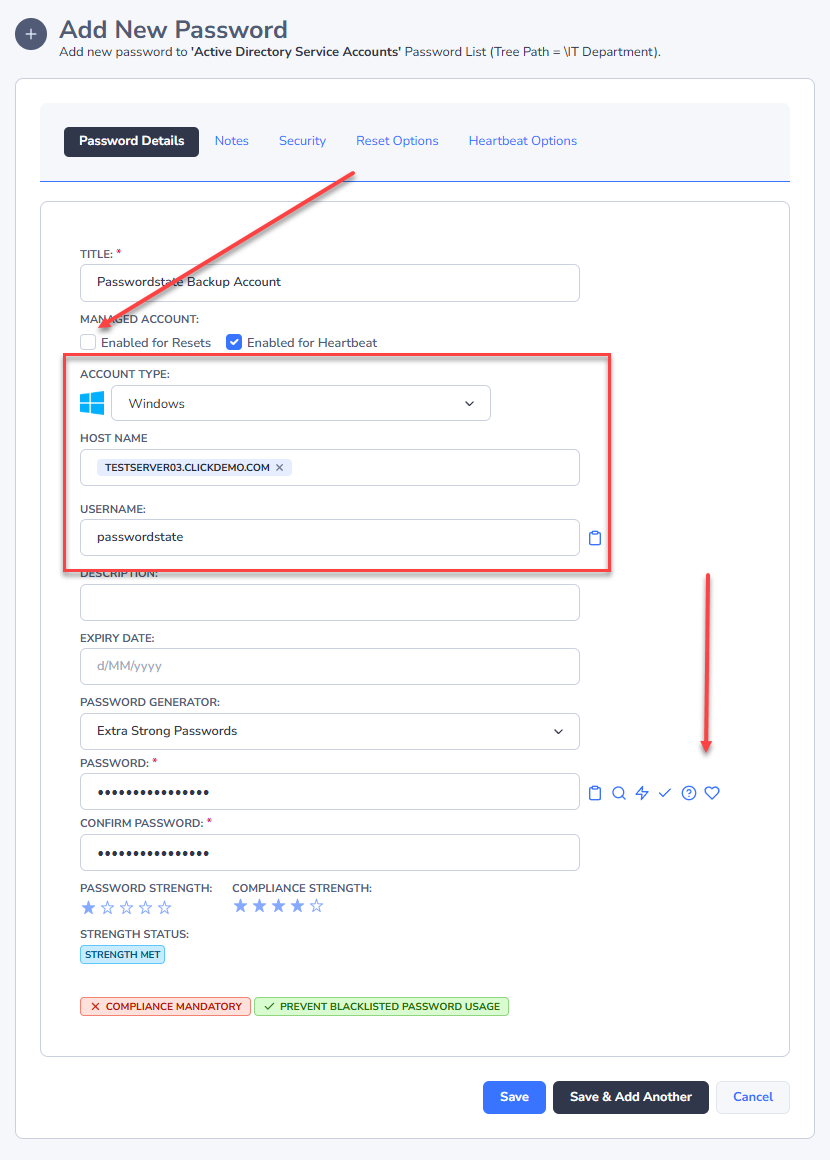
Task: Switch to the Notes tab
Action: (232, 141)
